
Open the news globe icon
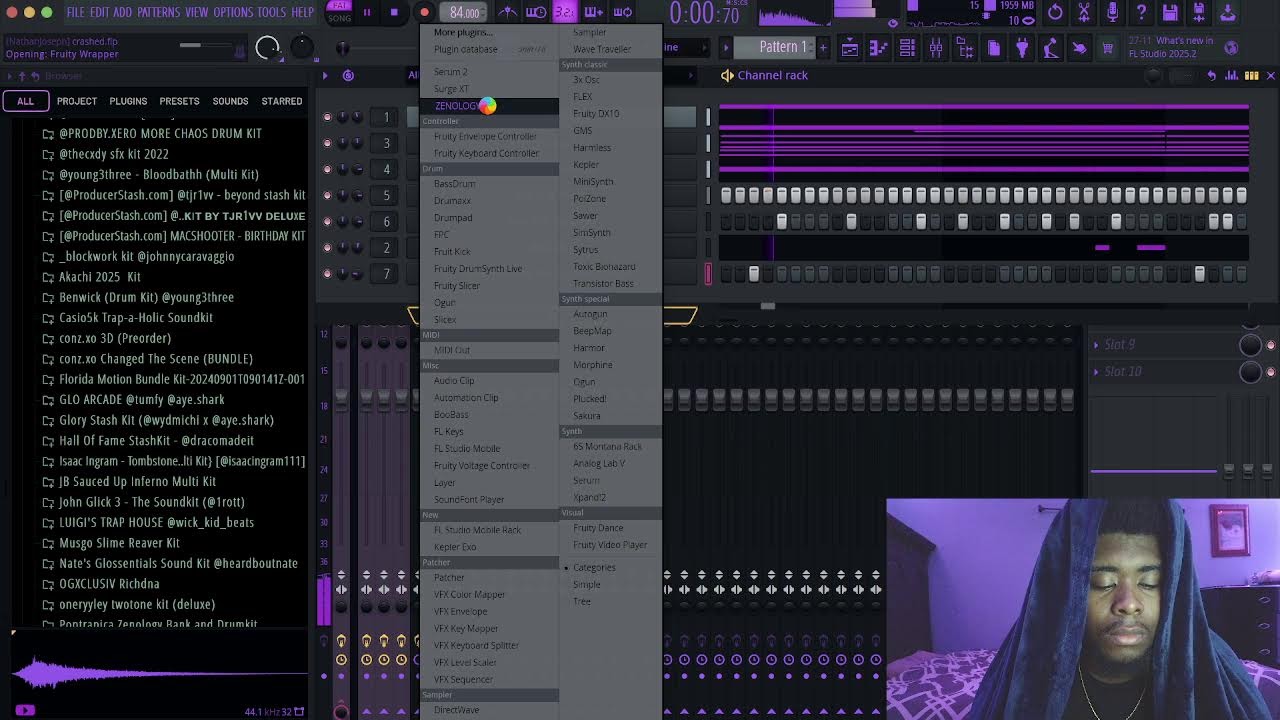tap(1231, 48)
